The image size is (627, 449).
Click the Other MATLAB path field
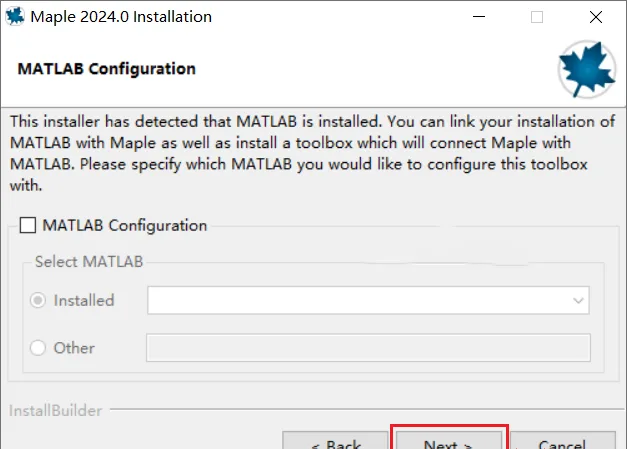click(368, 348)
